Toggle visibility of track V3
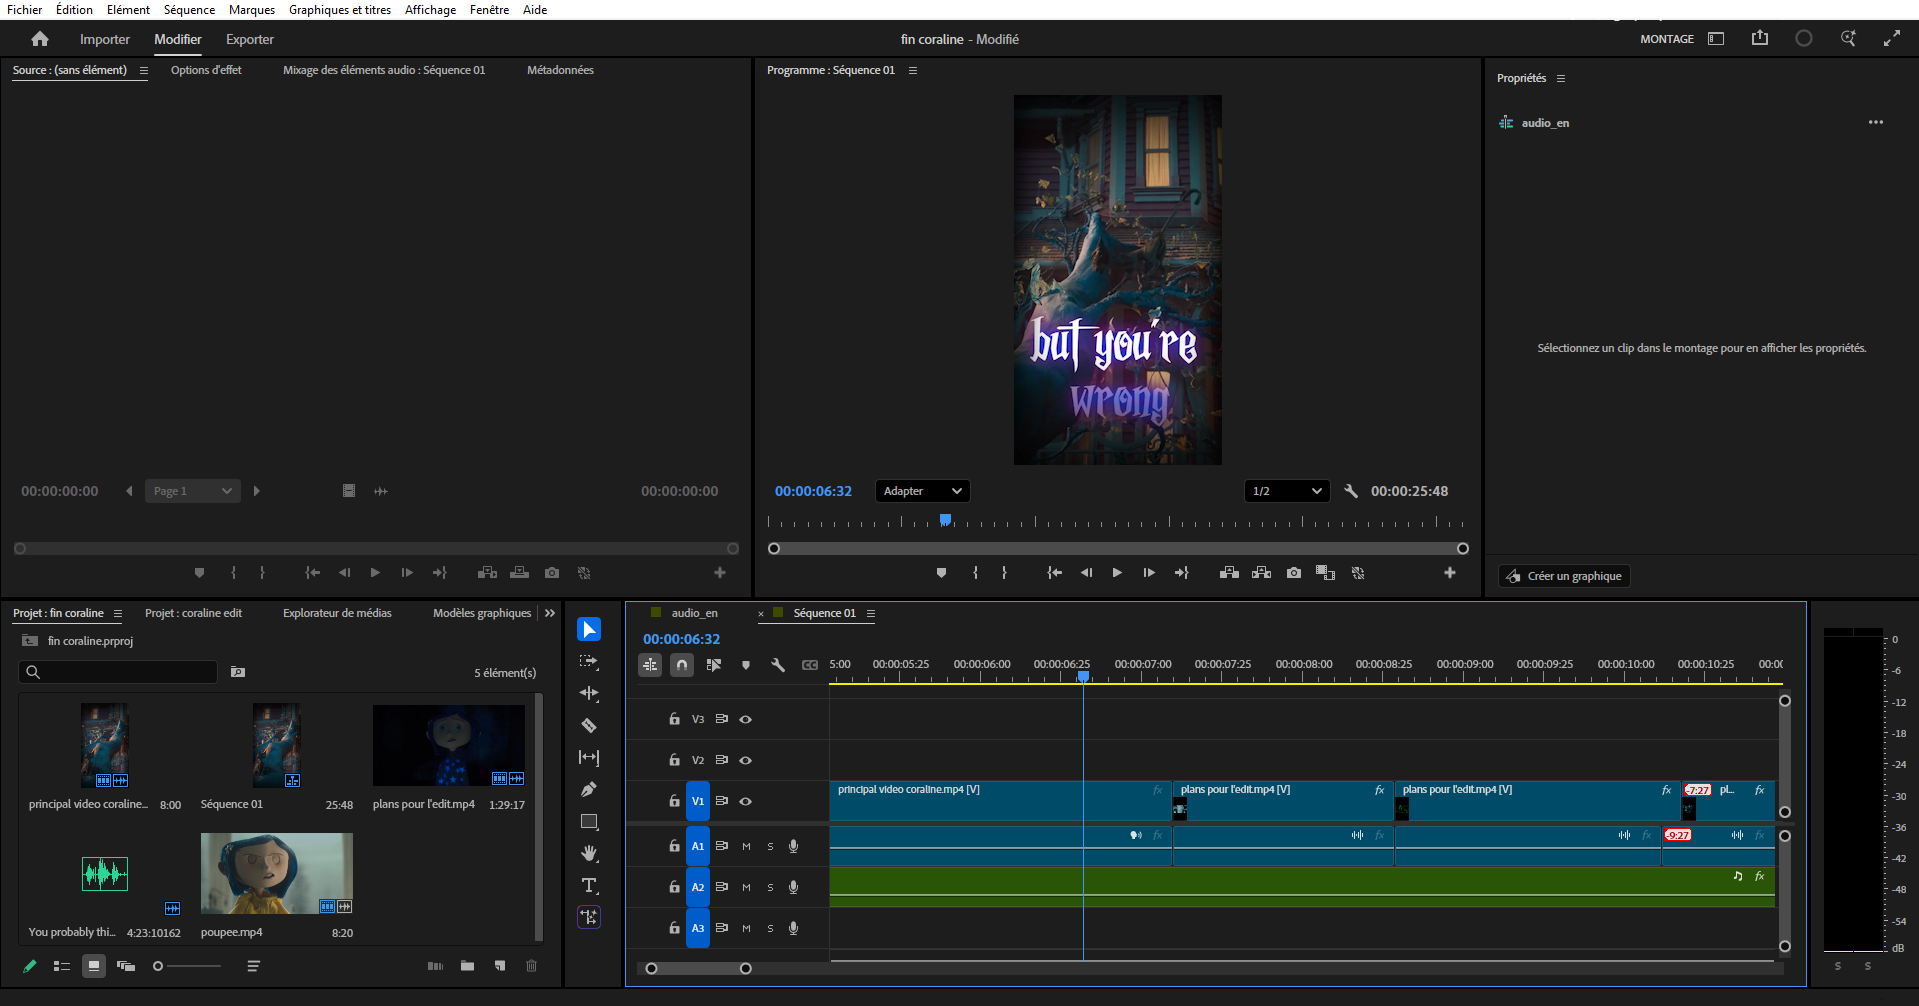Image resolution: width=1919 pixels, height=1006 pixels. tap(746, 719)
